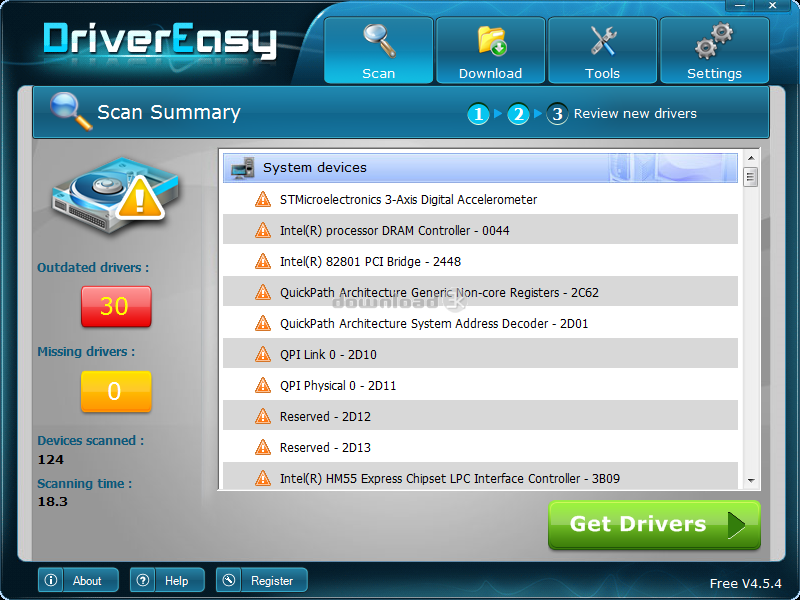Screen dimensions: 800x600
Task: Click the wrench and screwdriver Tools icon
Action: (x=603, y=41)
